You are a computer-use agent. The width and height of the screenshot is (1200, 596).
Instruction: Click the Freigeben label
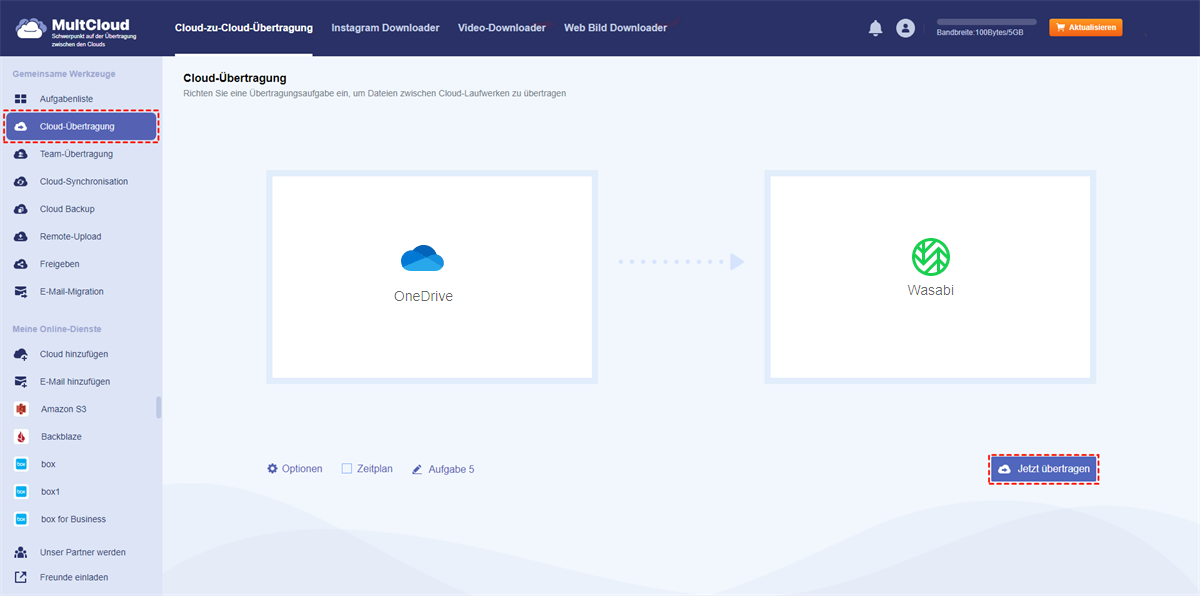tap(60, 264)
